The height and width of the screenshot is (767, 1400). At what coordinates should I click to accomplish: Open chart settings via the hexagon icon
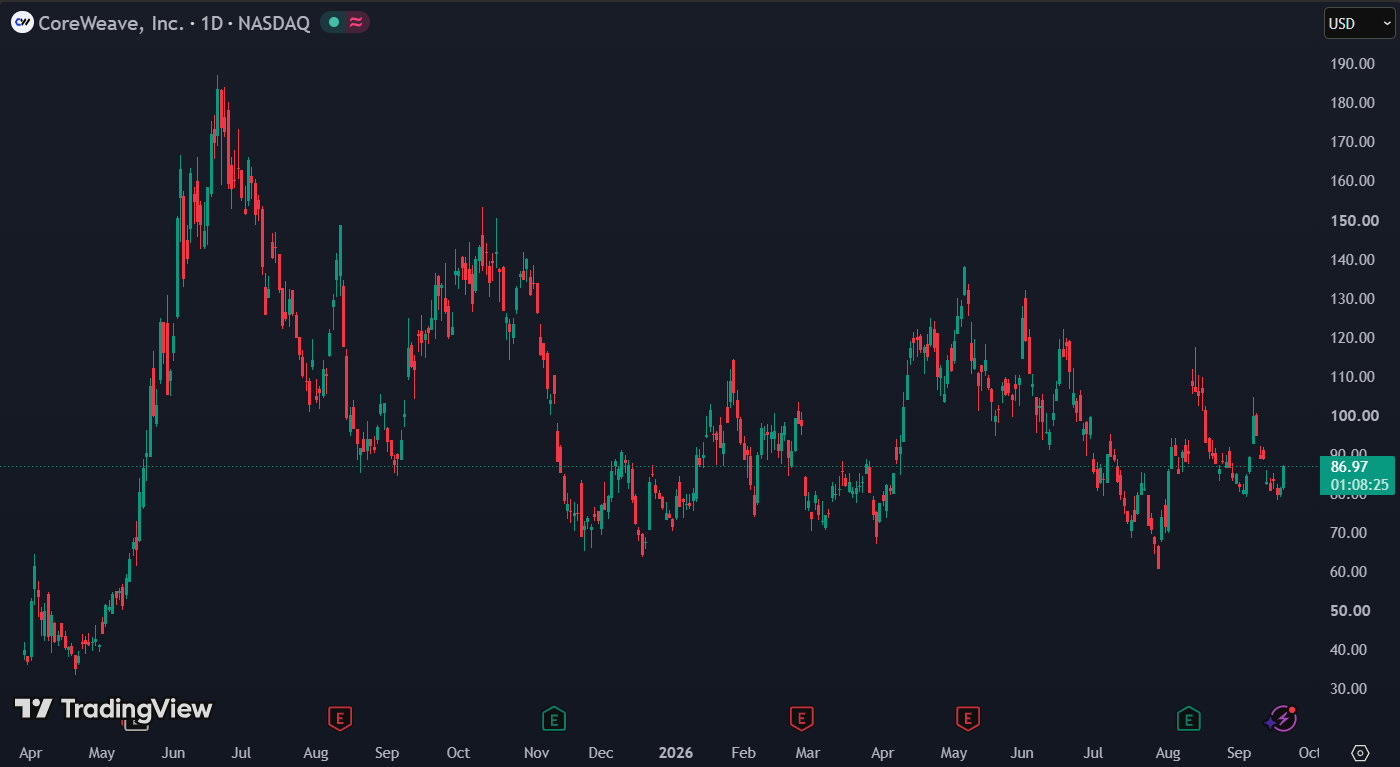point(1360,753)
